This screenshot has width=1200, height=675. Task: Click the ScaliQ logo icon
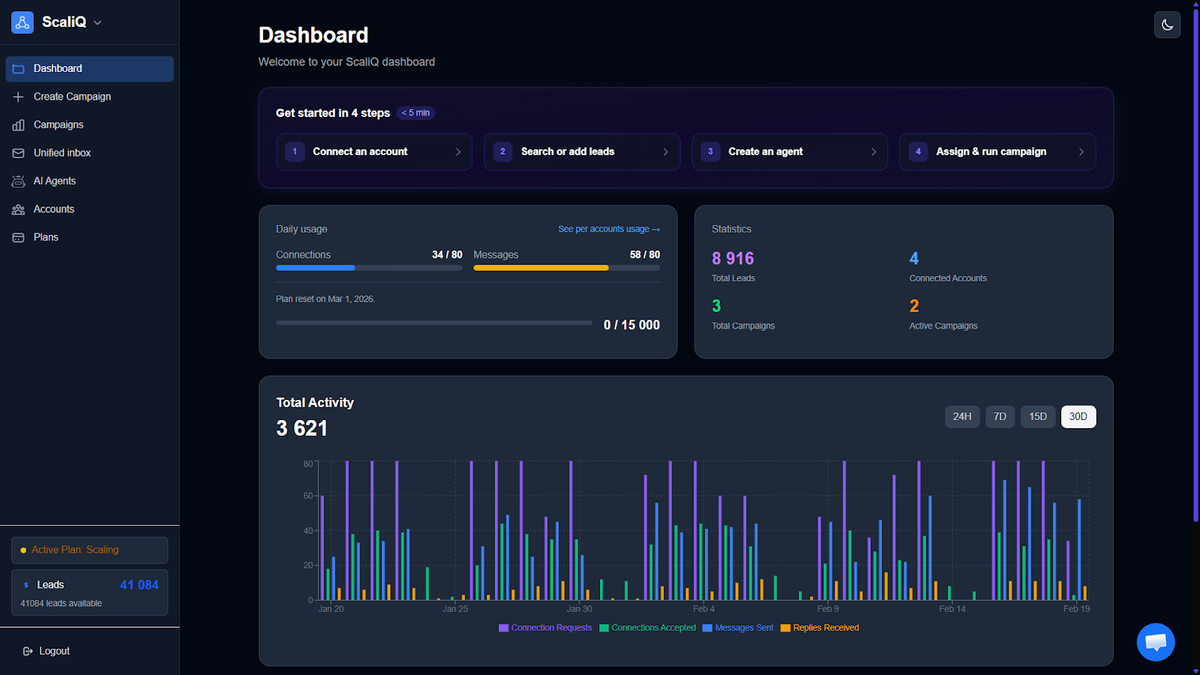click(22, 21)
